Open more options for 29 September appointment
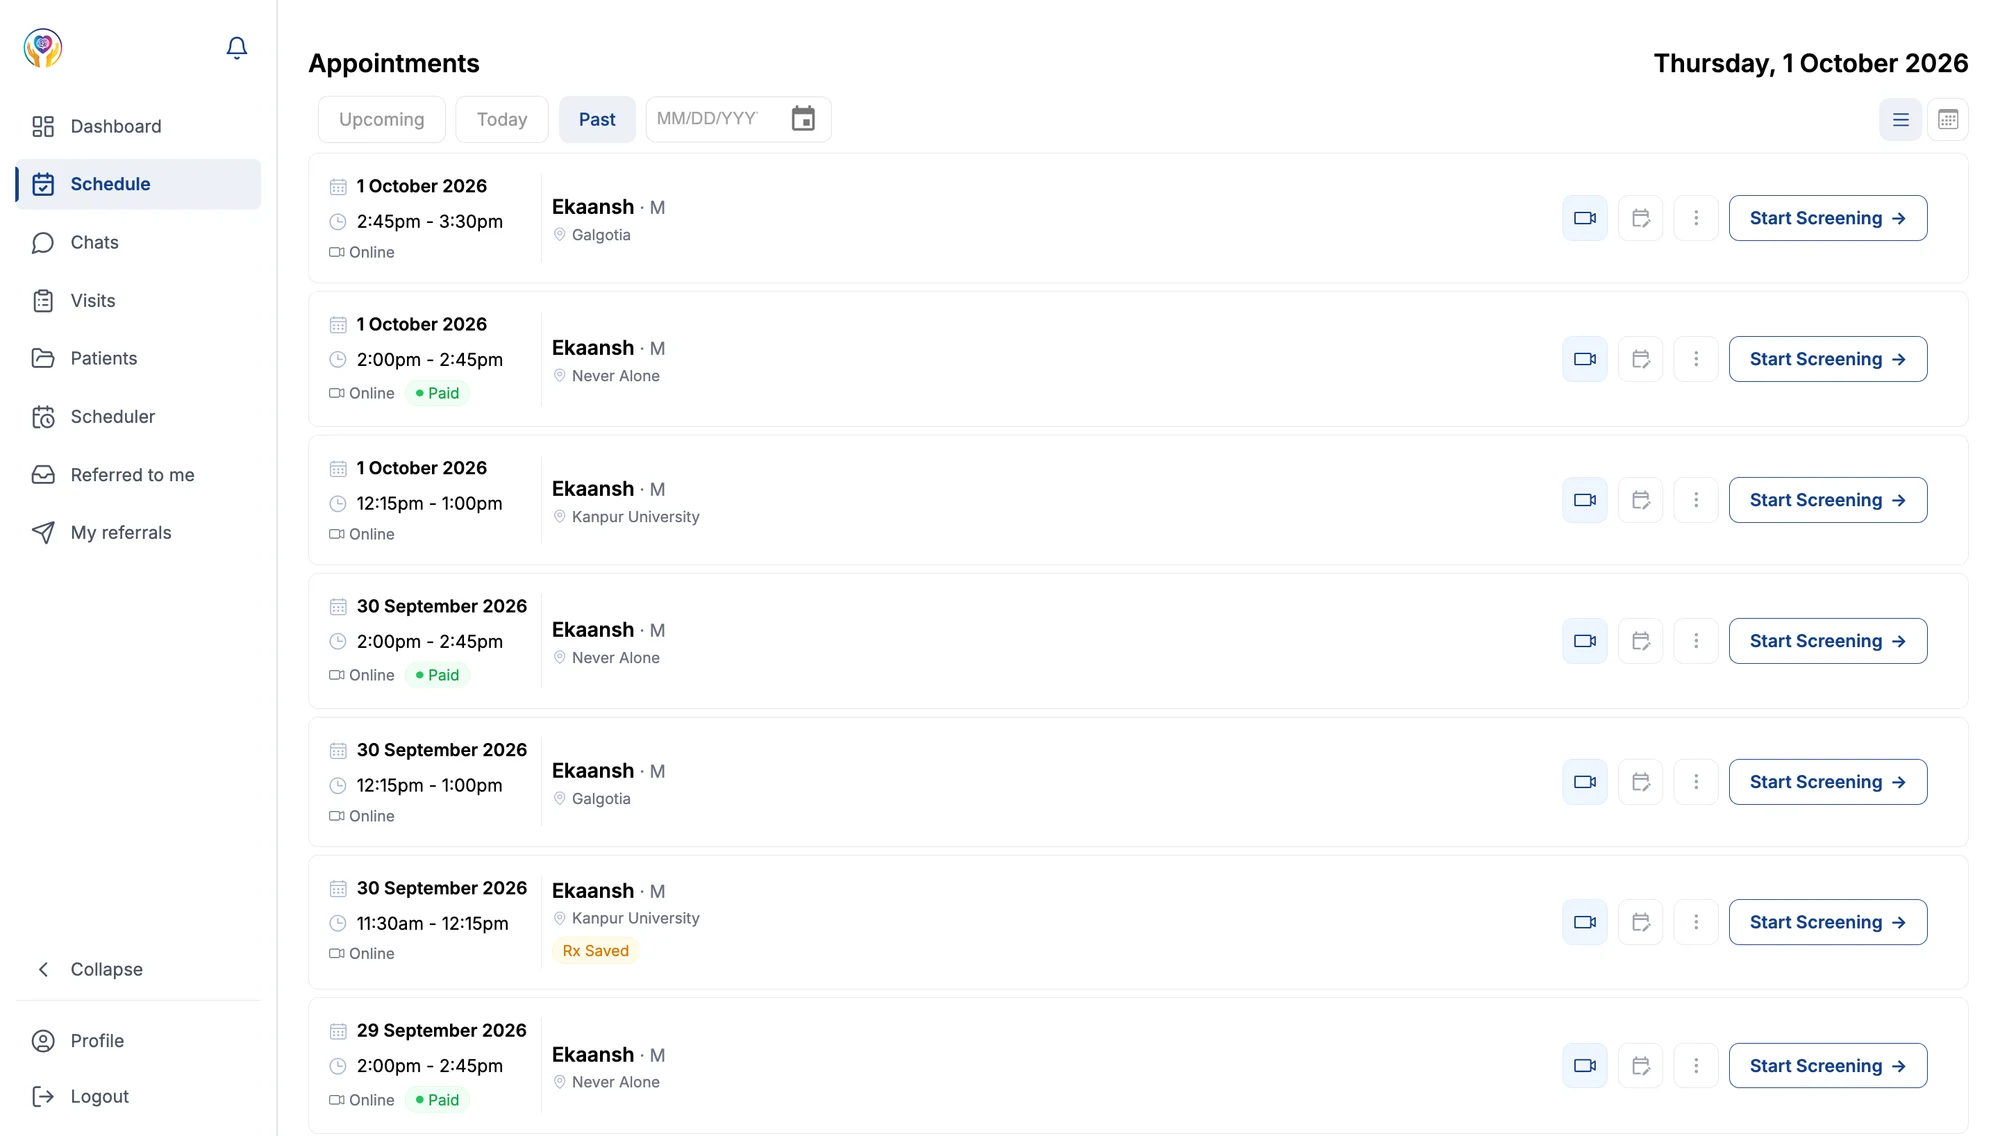The width and height of the screenshot is (2000, 1136). pos(1696,1066)
